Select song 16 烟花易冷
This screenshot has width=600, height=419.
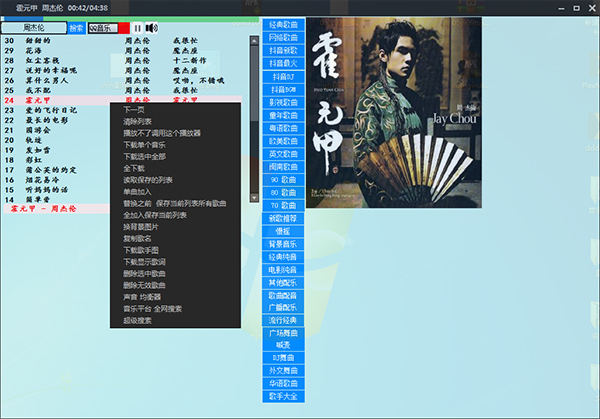56,180
